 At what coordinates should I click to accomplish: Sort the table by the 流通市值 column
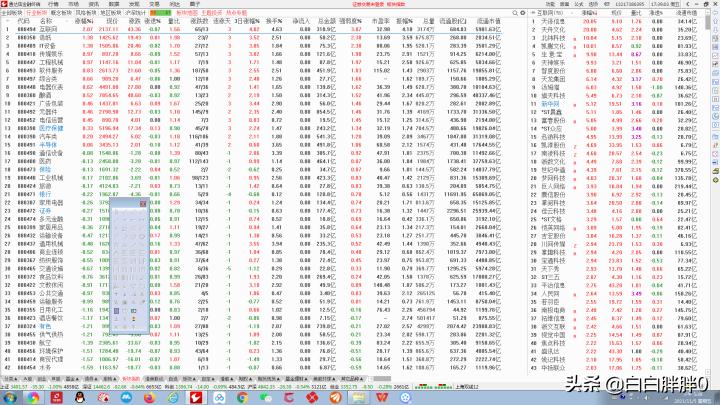489,21
